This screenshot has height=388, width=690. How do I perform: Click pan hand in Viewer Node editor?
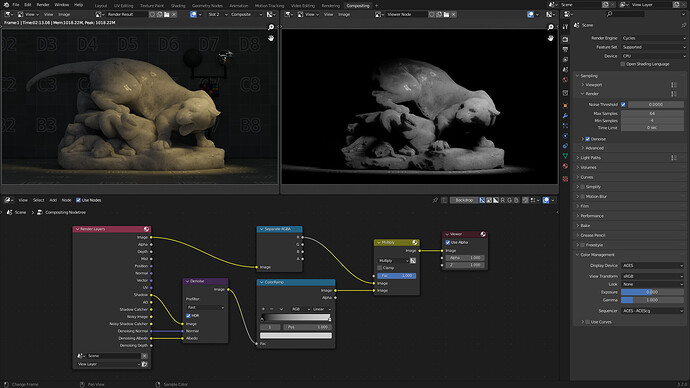tap(551, 38)
